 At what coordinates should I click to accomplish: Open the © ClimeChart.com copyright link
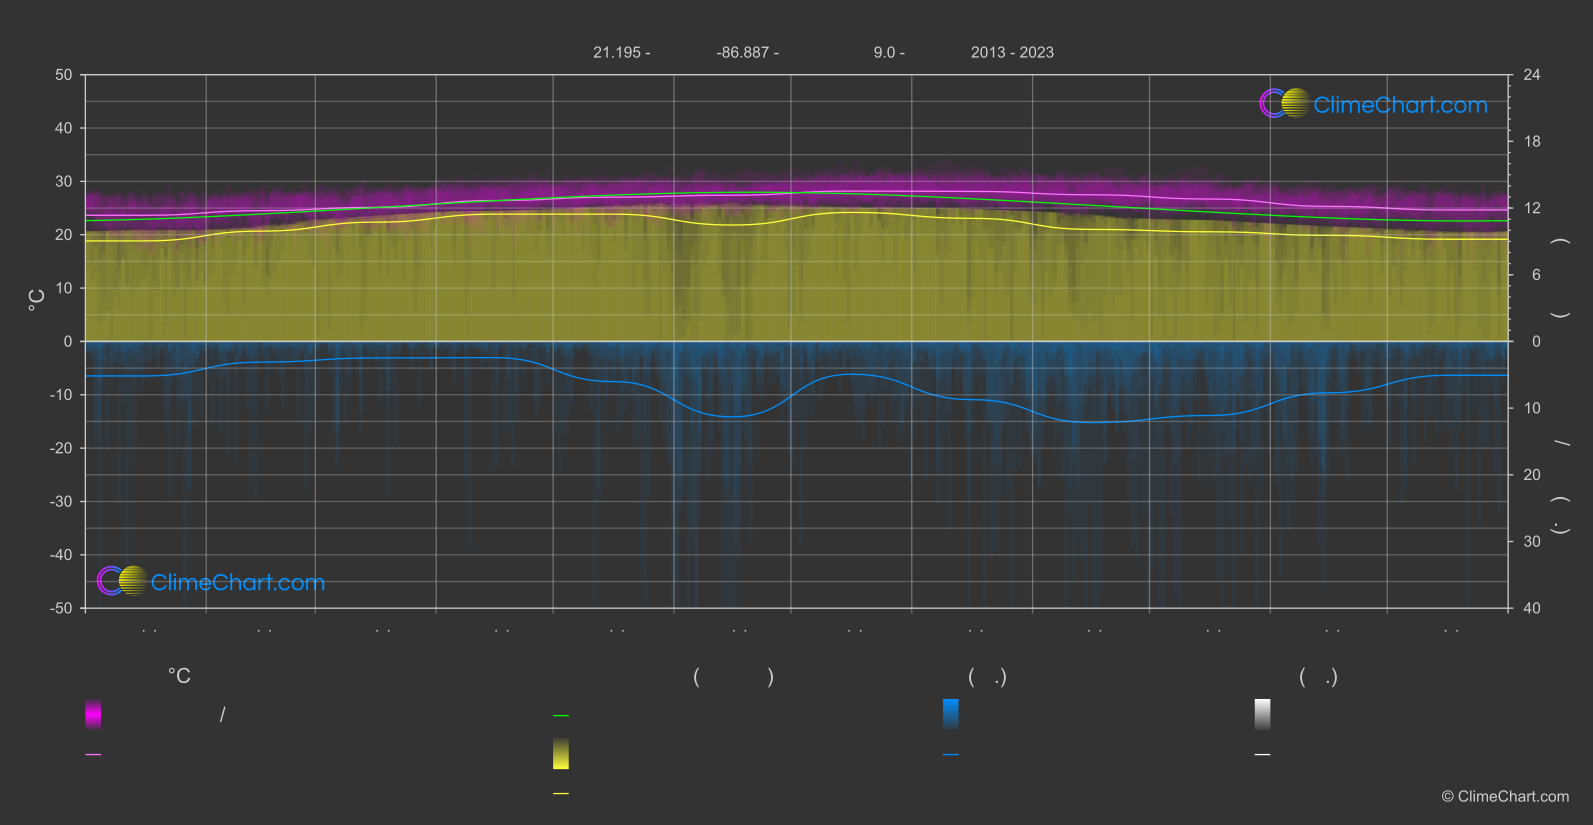1505,796
